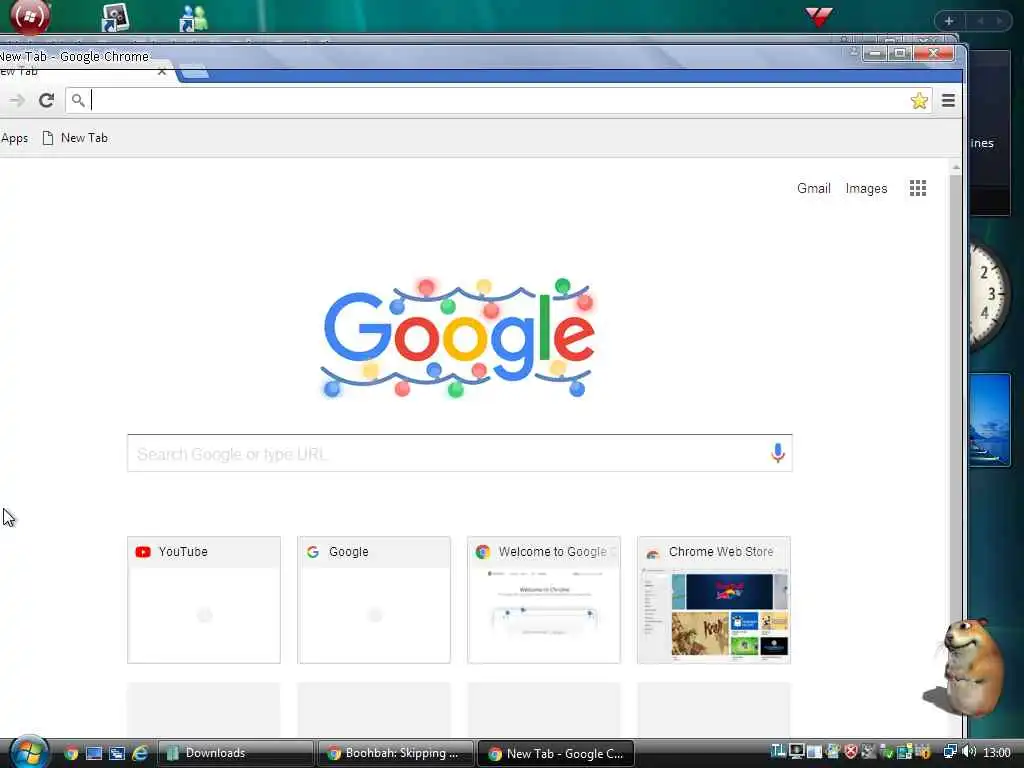This screenshot has width=1024, height=768.
Task: Click the sidebar clock gadget
Action: [x=988, y=294]
